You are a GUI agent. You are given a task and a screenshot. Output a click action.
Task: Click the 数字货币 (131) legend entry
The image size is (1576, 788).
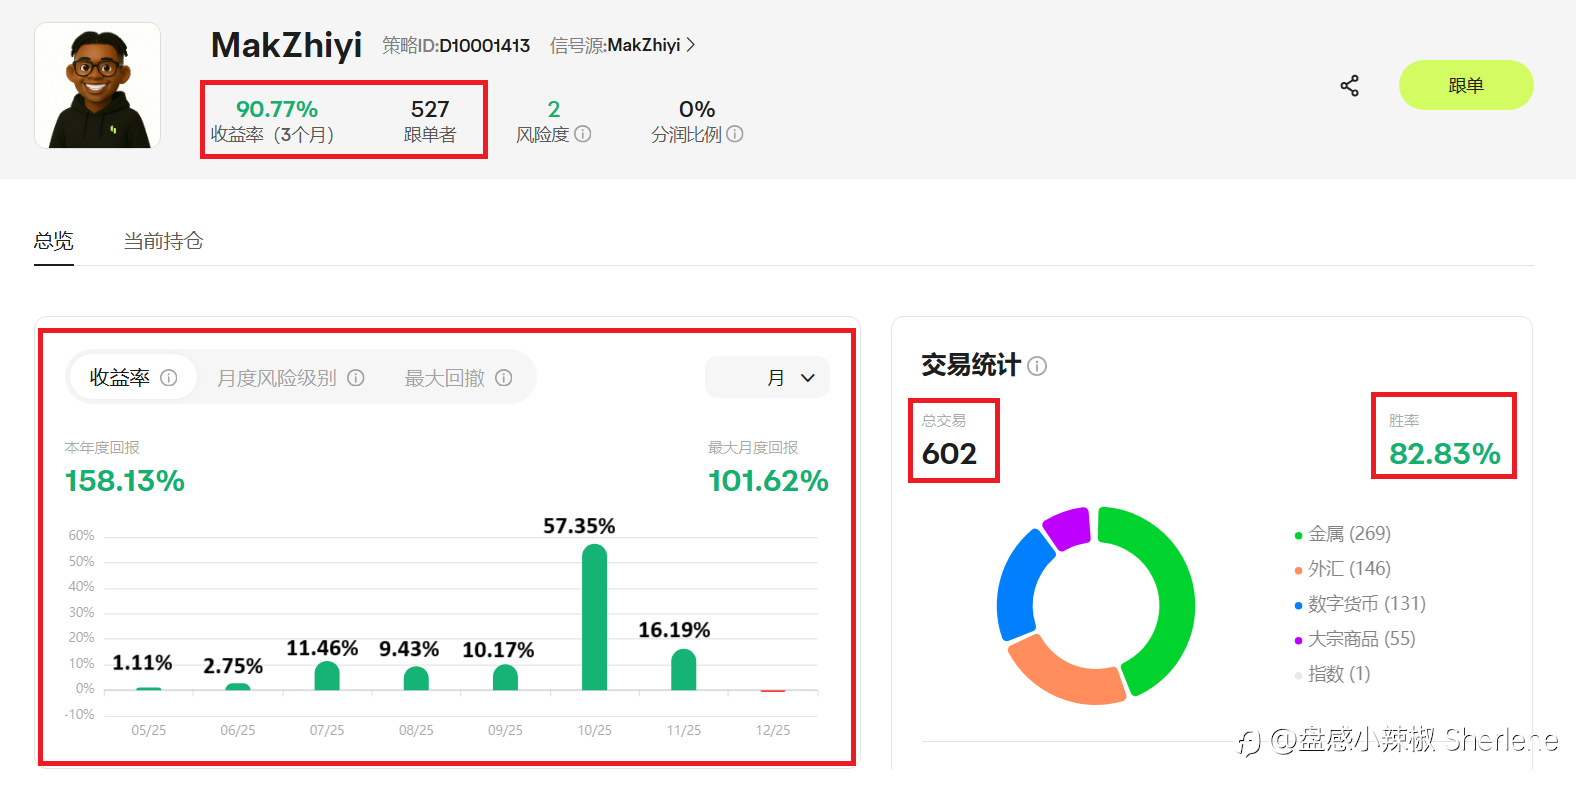pyautogui.click(x=1360, y=604)
